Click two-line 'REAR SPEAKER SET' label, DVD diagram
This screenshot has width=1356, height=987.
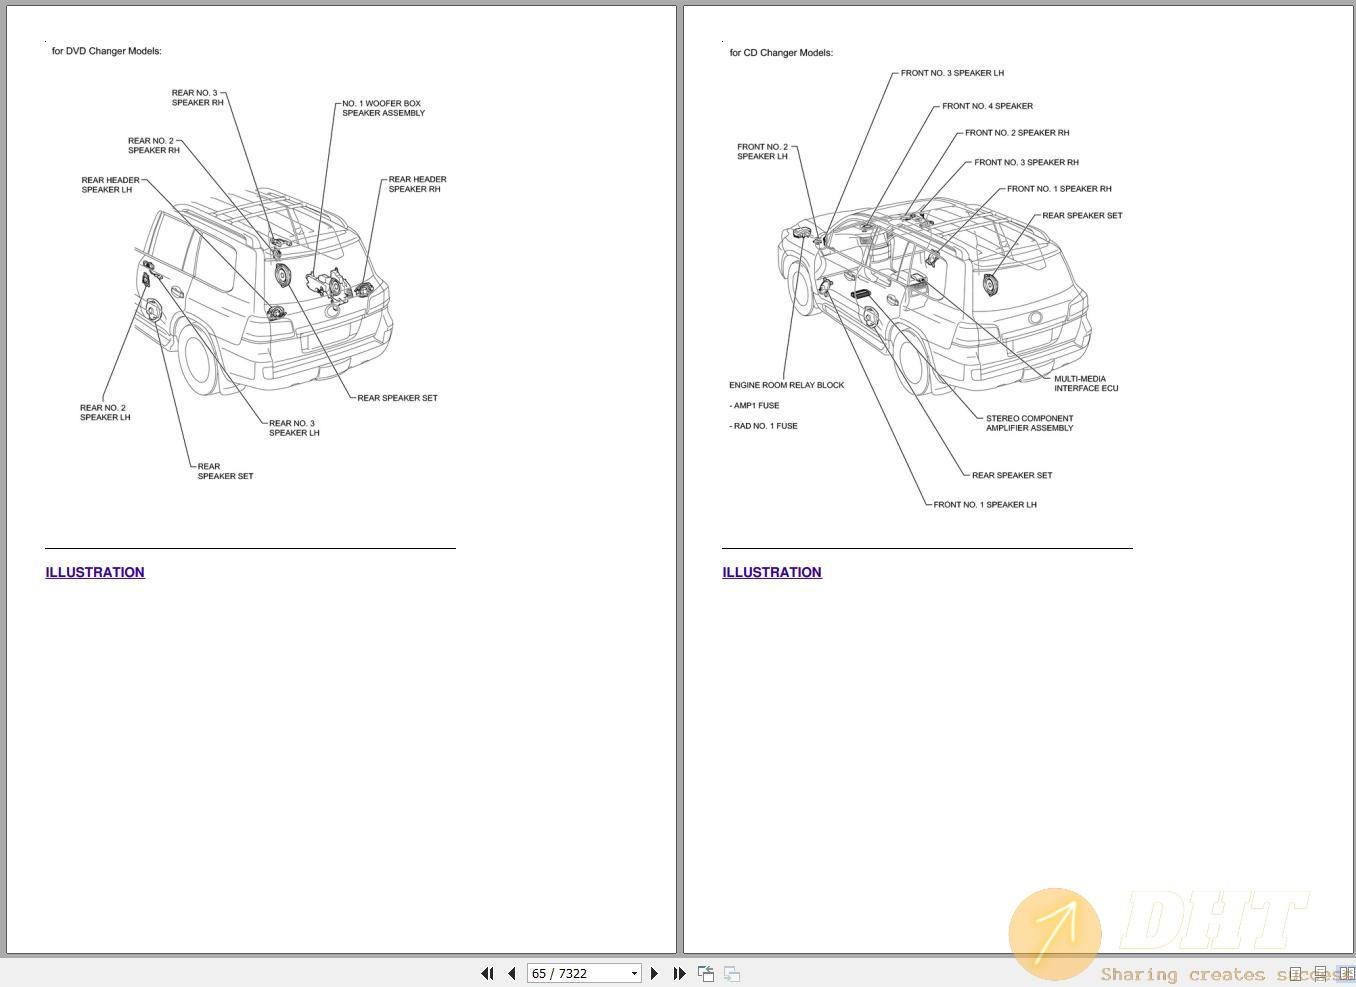tap(225, 471)
